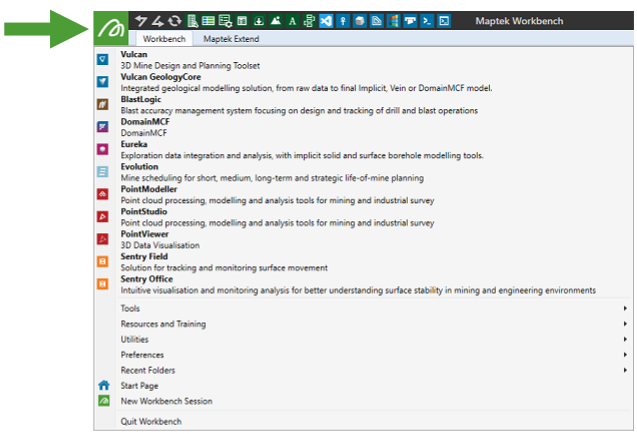The height and width of the screenshot is (434, 637).
Task: Click the refresh circular arrows icon
Action: coord(175,21)
